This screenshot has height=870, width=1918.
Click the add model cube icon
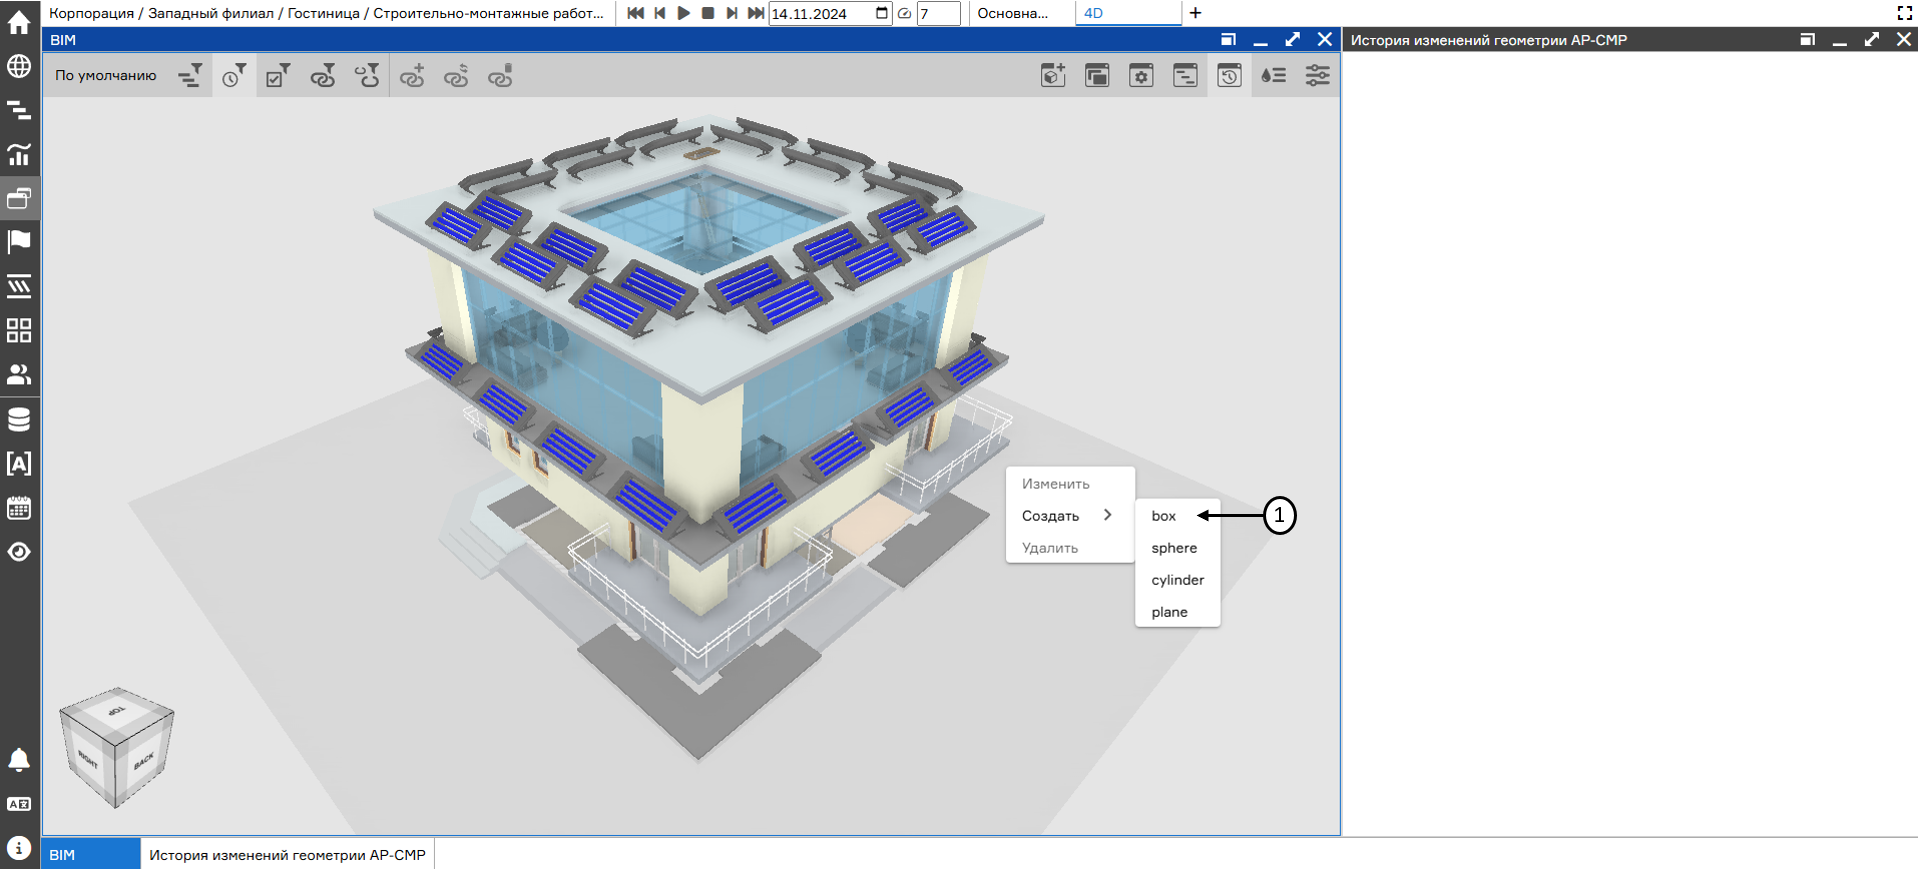click(1053, 76)
